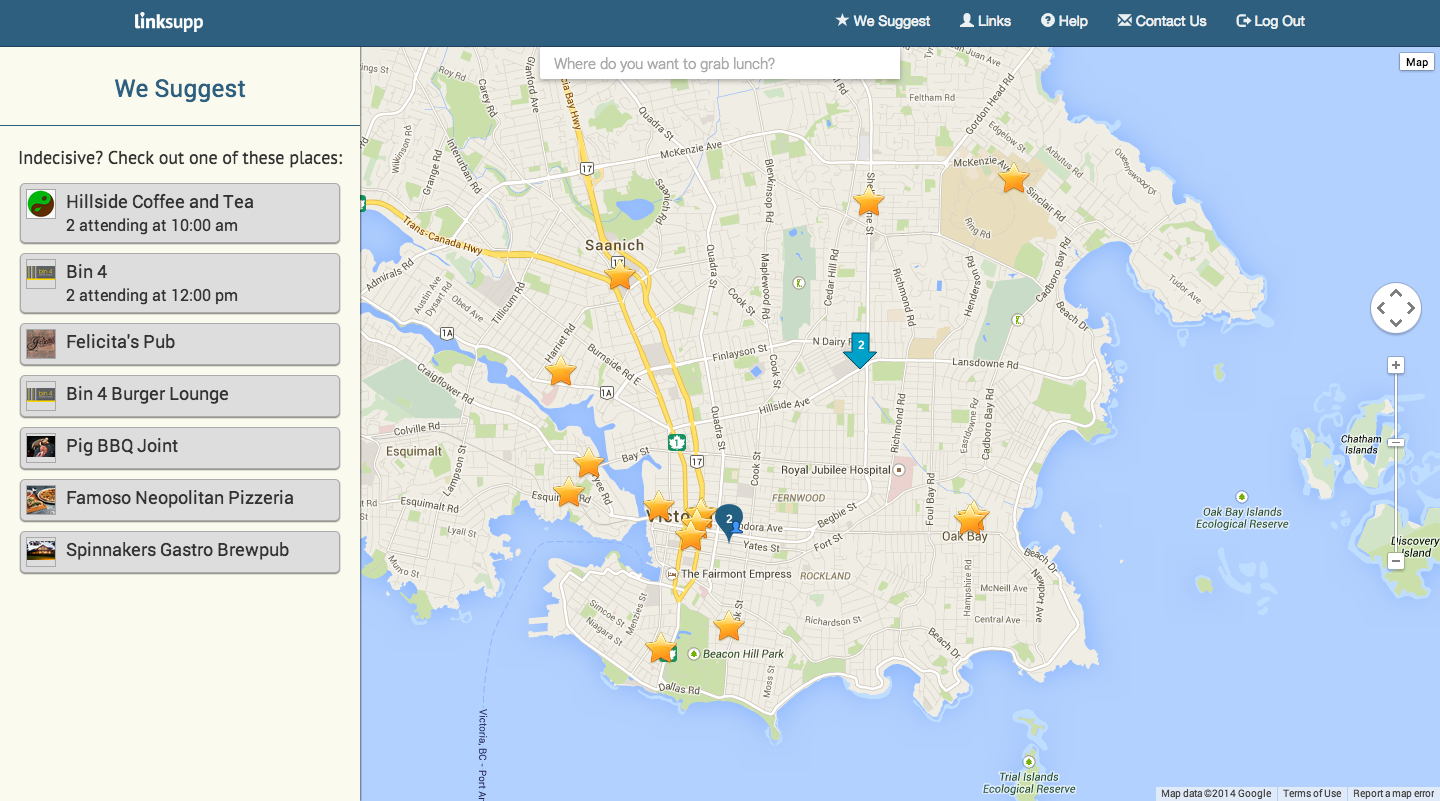Click the dark blue pin marker labeled 2
The image size is (1440, 801).
[x=729, y=522]
